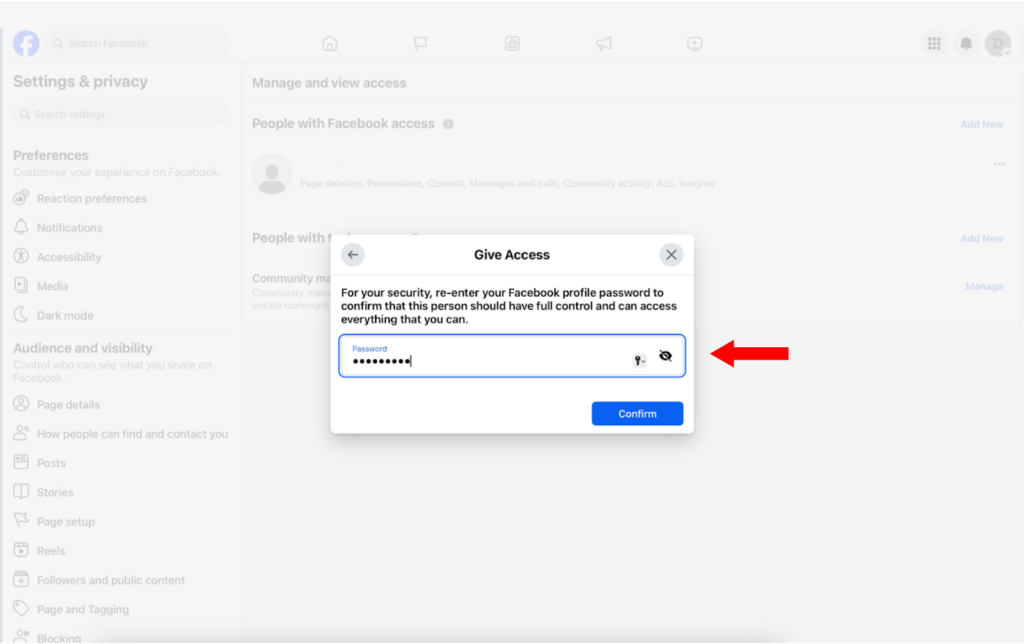Screen dimensions: 1024x644
Task: Open the profile avatar account menu
Action: [998, 44]
